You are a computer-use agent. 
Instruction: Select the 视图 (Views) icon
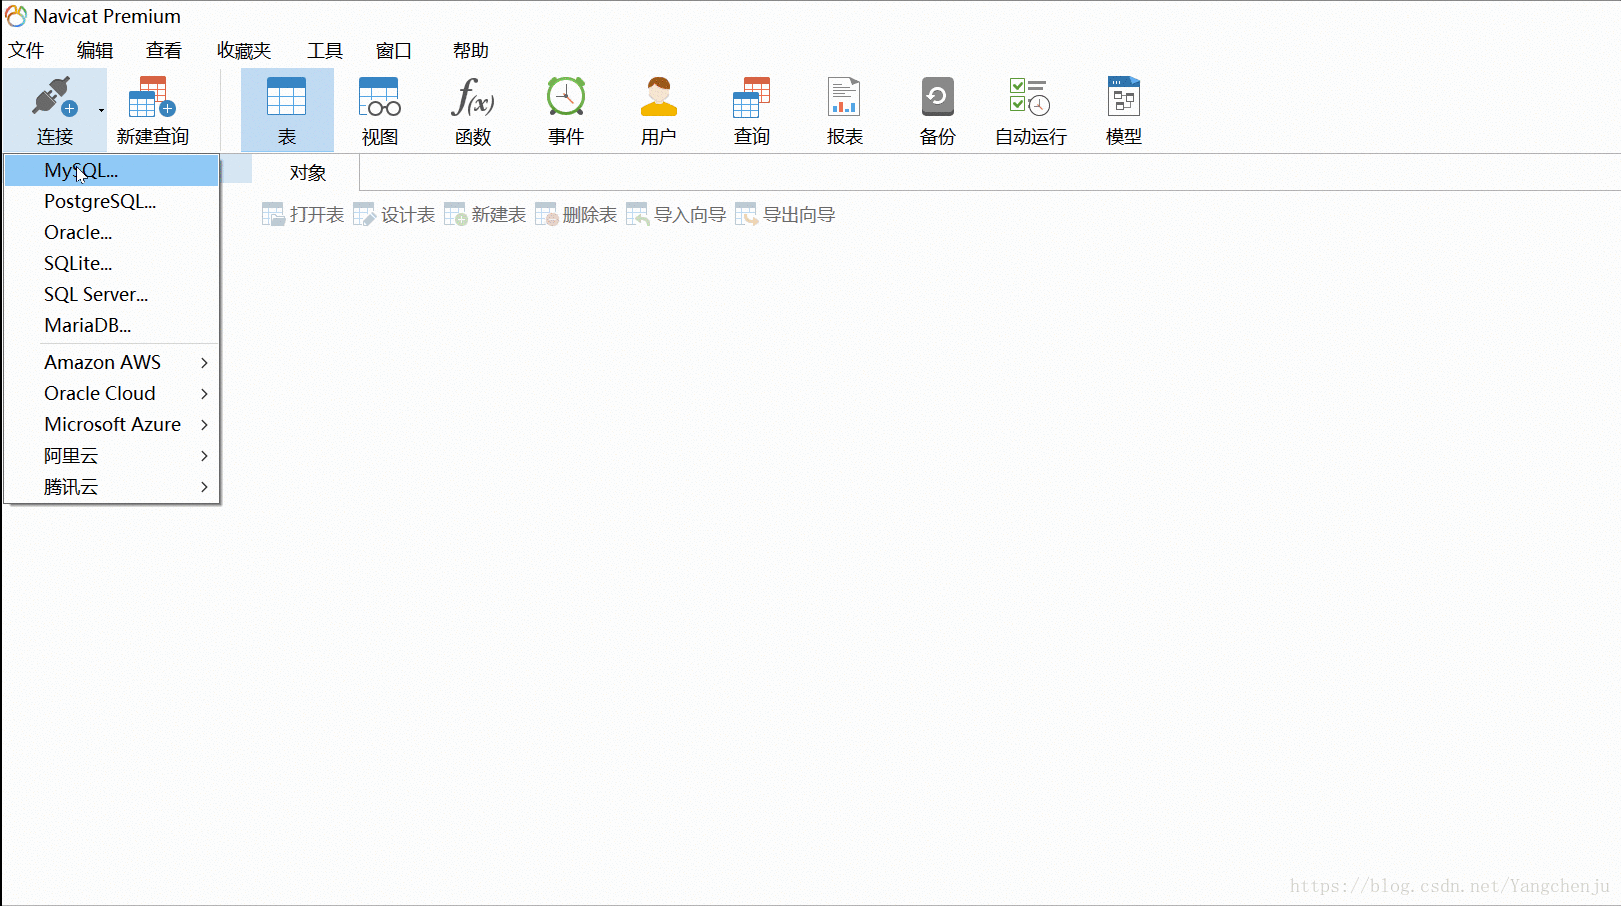(379, 108)
